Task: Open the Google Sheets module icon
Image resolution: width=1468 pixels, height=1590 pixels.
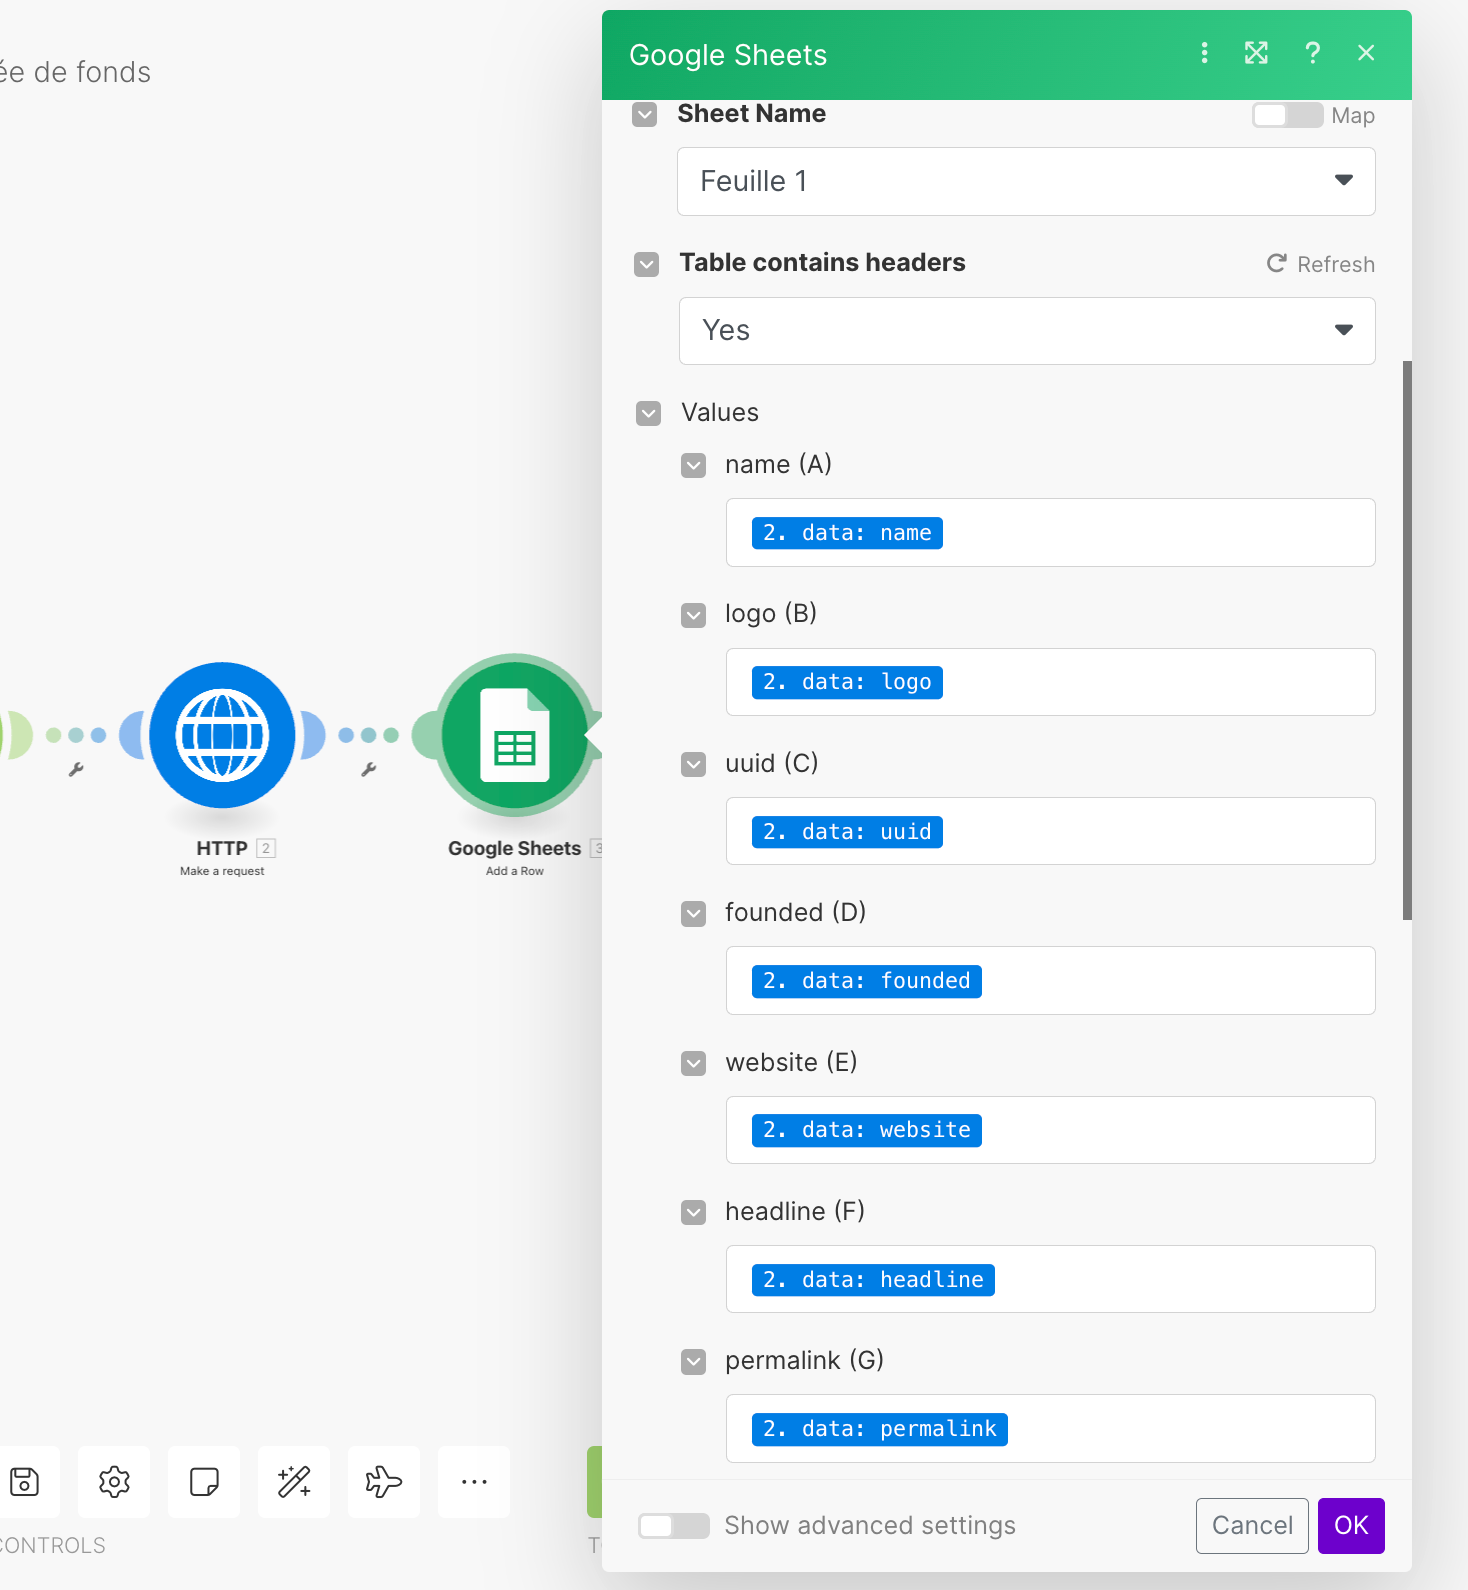Action: (514, 735)
